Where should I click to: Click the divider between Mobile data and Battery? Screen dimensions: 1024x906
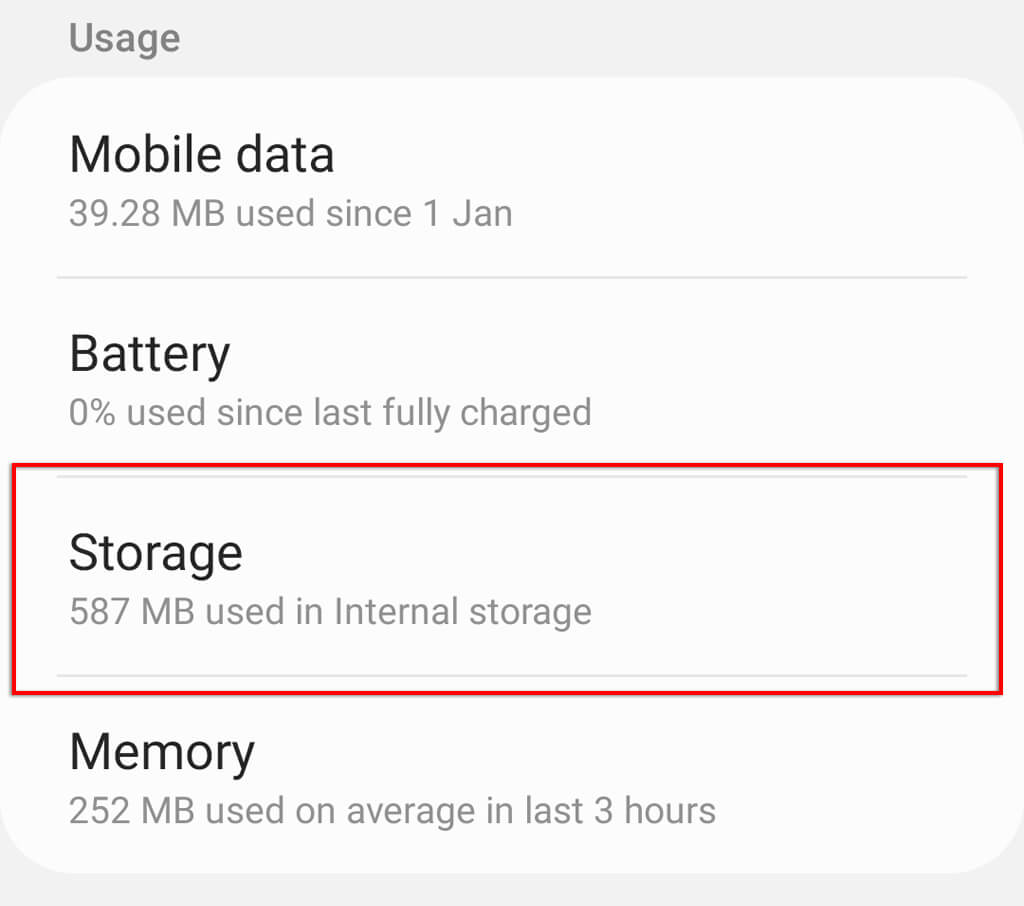[x=512, y=278]
